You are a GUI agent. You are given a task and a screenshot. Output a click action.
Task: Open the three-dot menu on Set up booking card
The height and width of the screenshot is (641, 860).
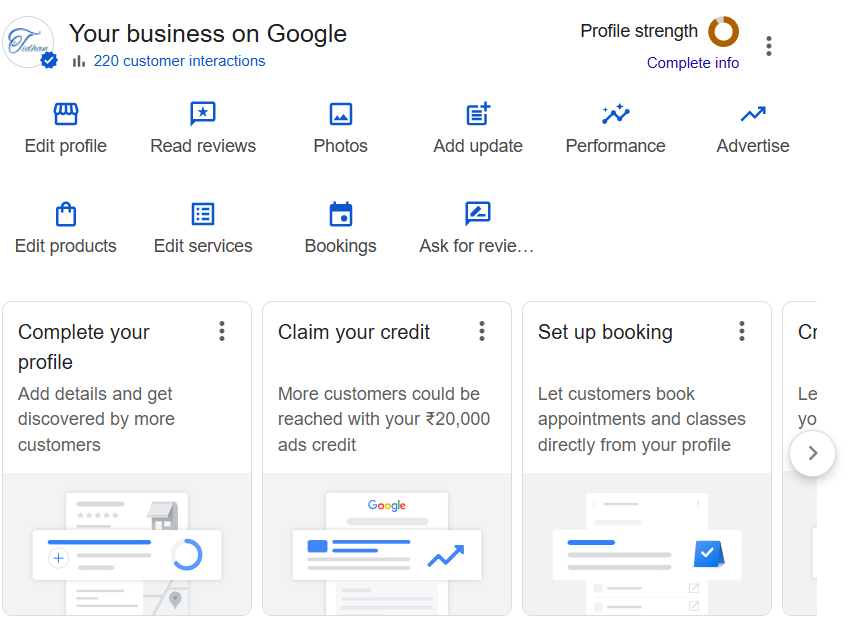742,331
